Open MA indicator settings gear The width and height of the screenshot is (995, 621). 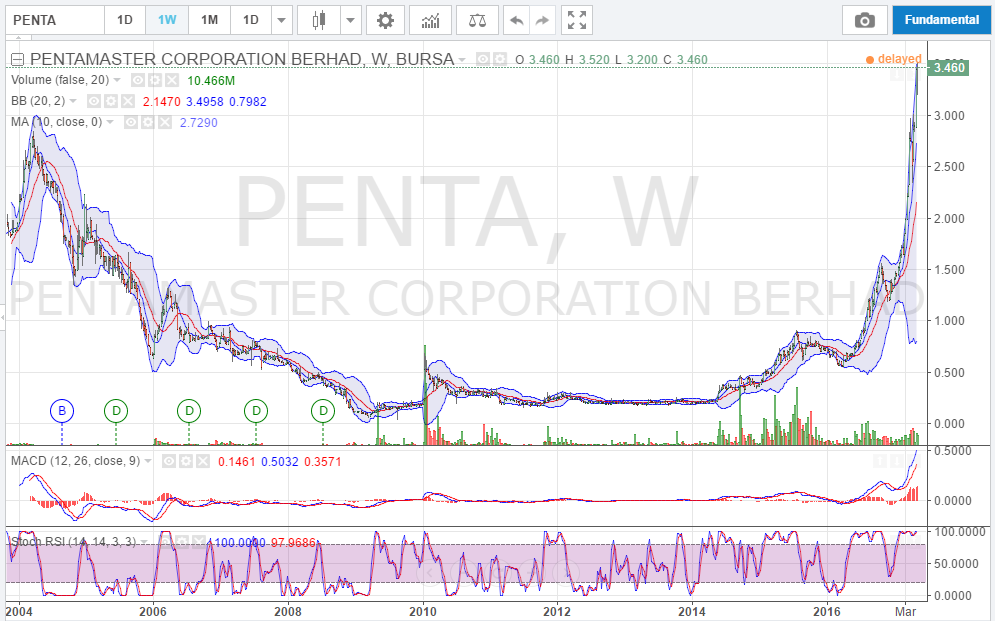[148, 122]
